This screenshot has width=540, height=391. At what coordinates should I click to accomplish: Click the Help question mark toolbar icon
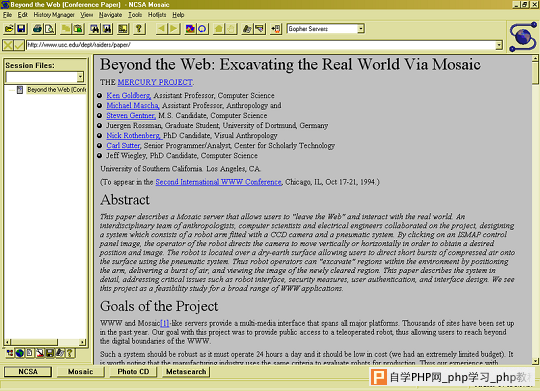coord(139,29)
